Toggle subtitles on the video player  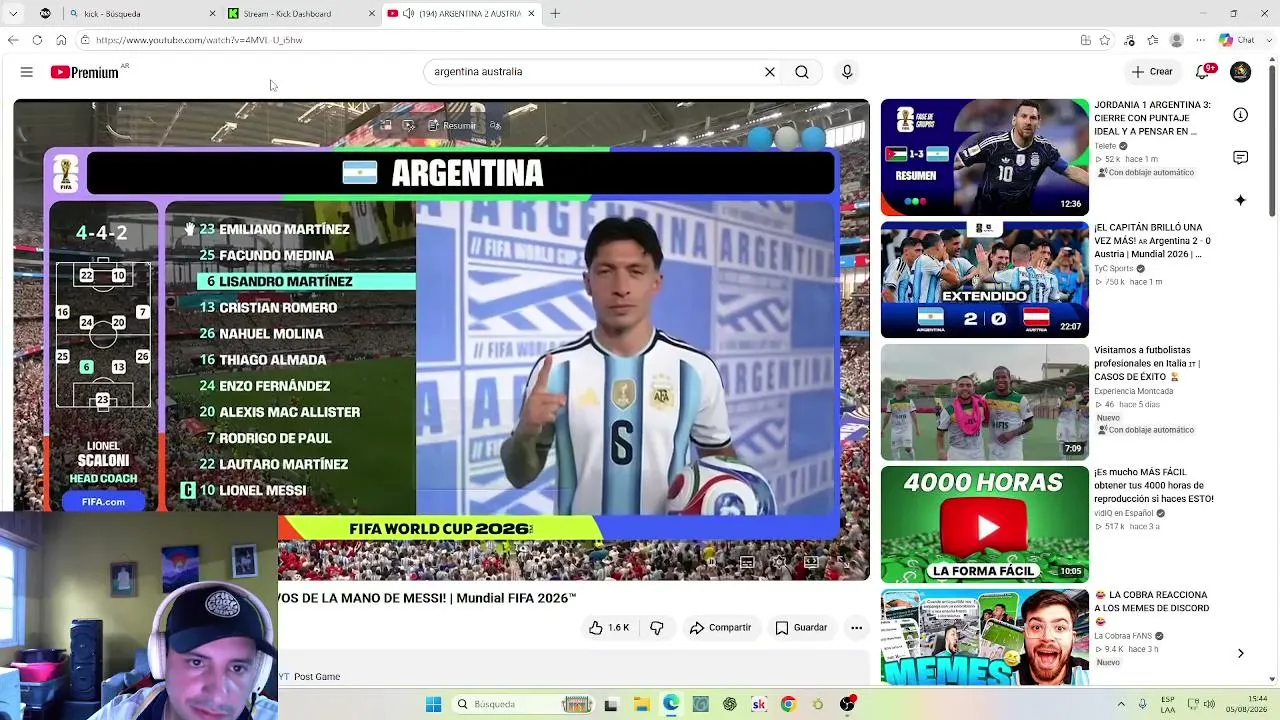[747, 563]
